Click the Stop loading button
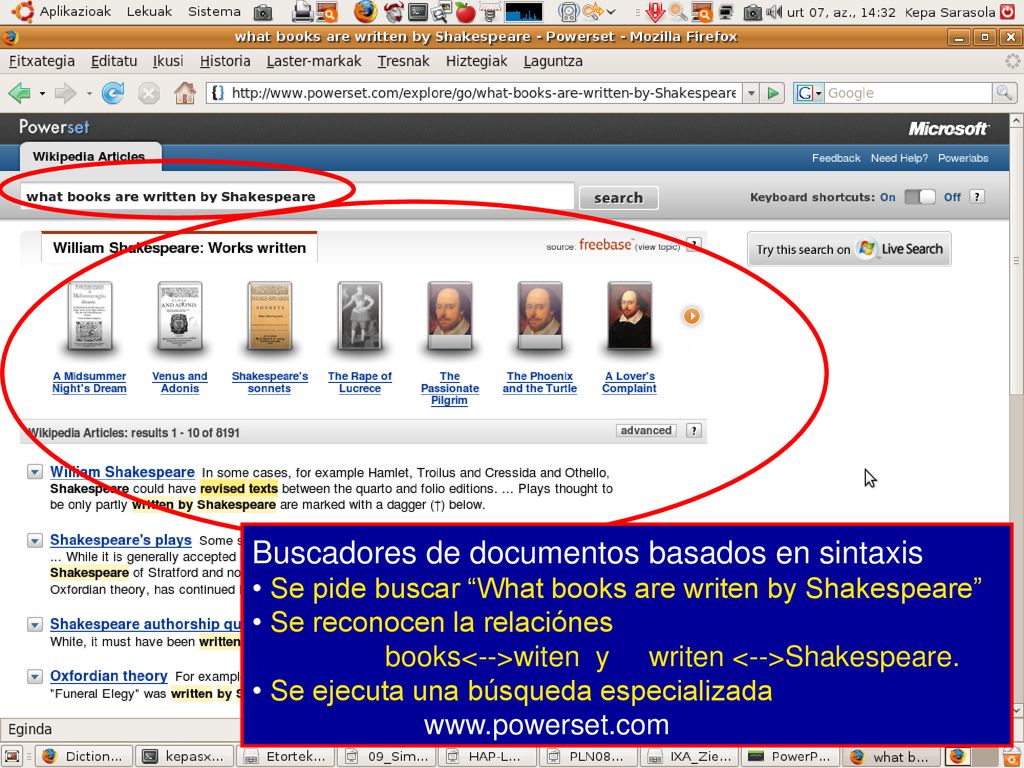This screenshot has width=1024, height=768. point(149,93)
